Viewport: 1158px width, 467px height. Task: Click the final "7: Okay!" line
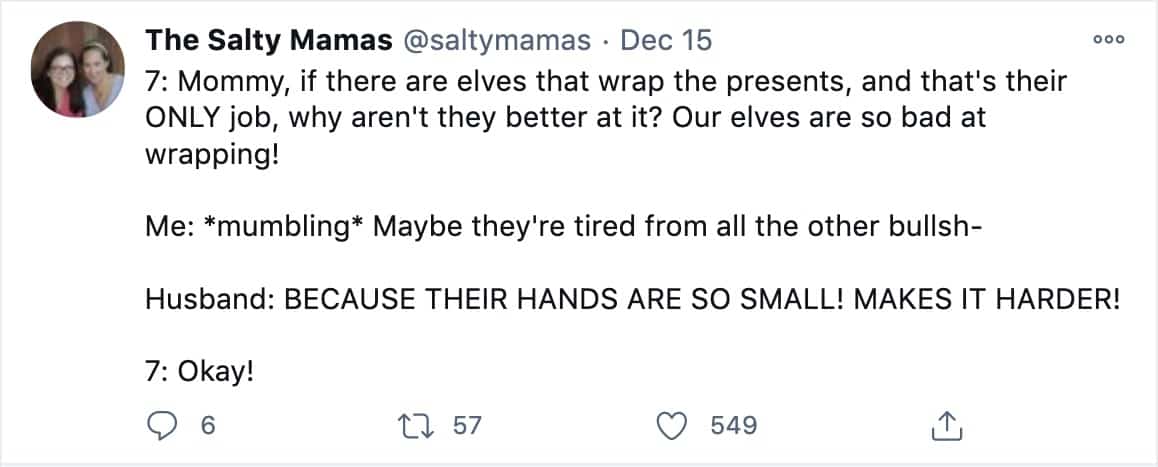point(199,372)
